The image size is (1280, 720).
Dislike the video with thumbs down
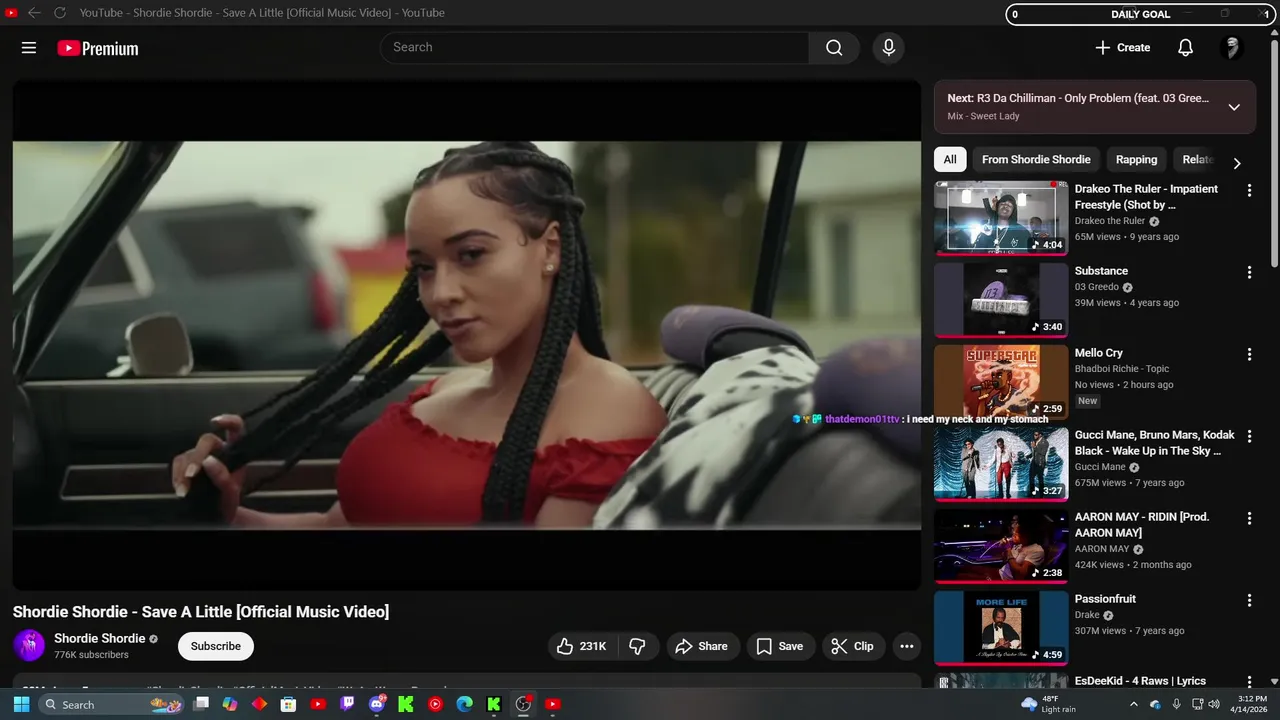637,646
